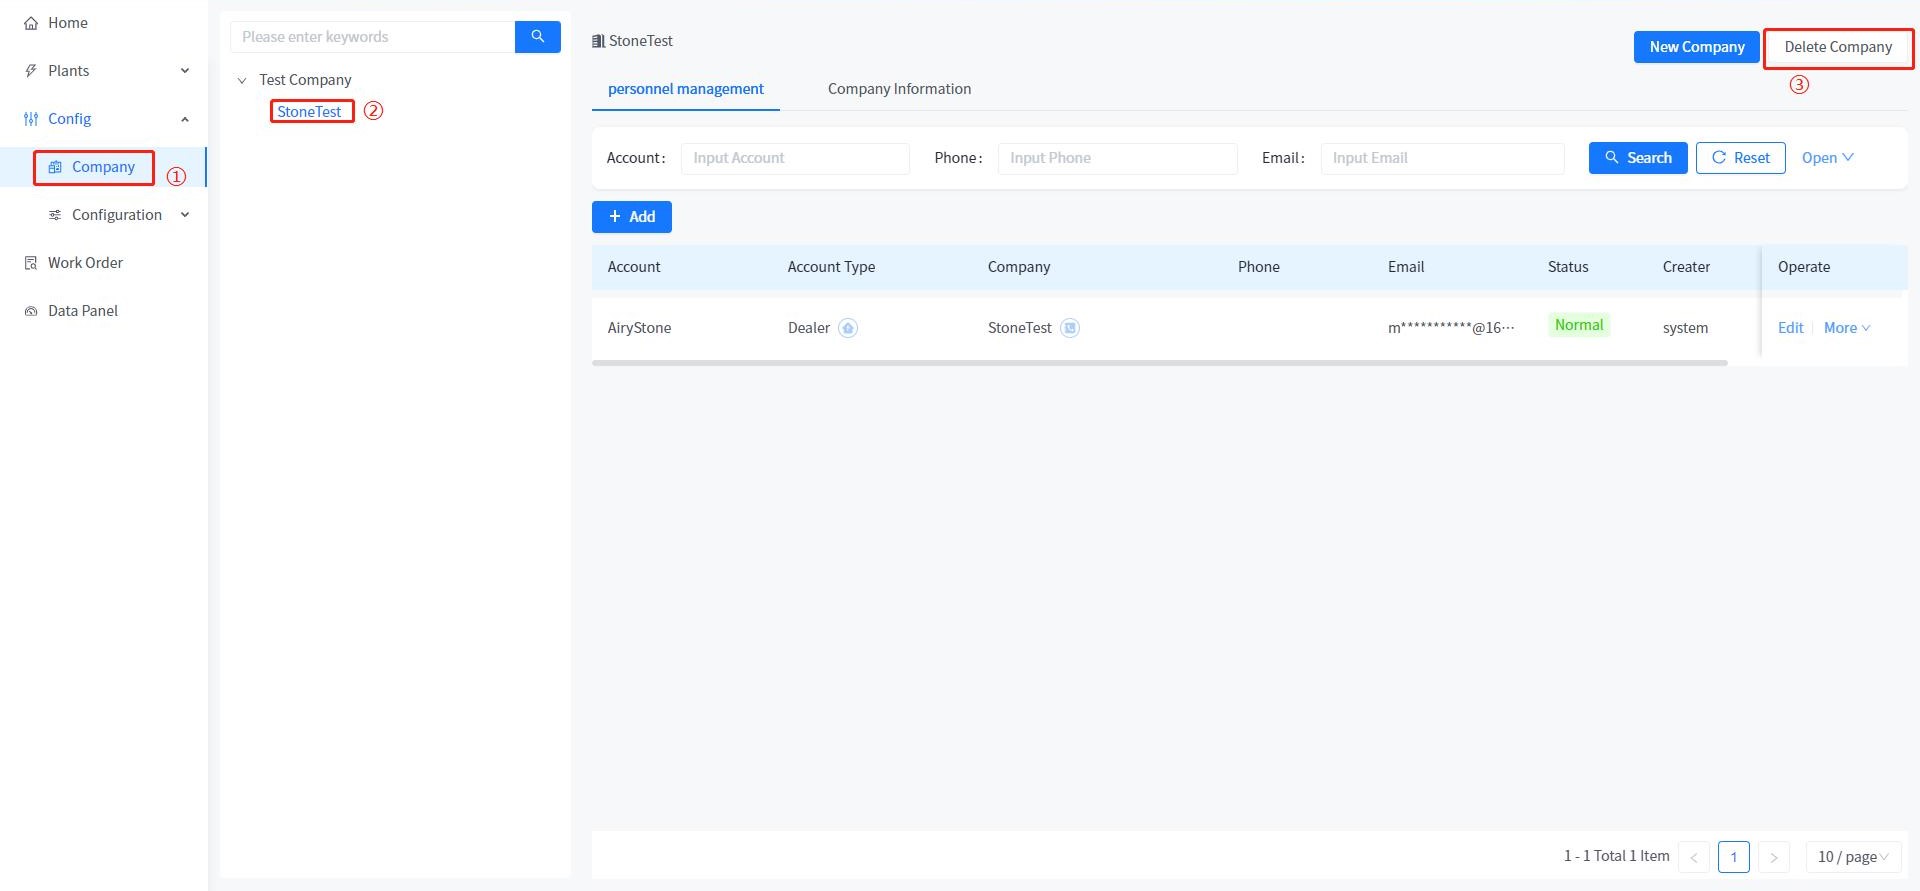Open the More actions dropdown for AiryStone
The width and height of the screenshot is (1920, 891).
pyautogui.click(x=1846, y=328)
